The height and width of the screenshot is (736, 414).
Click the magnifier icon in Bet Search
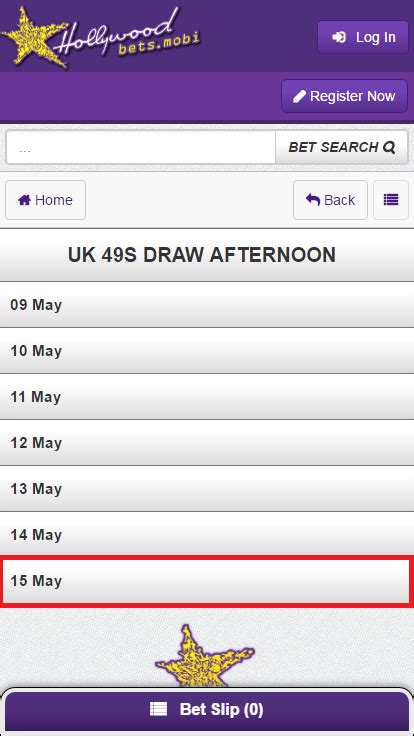(x=389, y=147)
